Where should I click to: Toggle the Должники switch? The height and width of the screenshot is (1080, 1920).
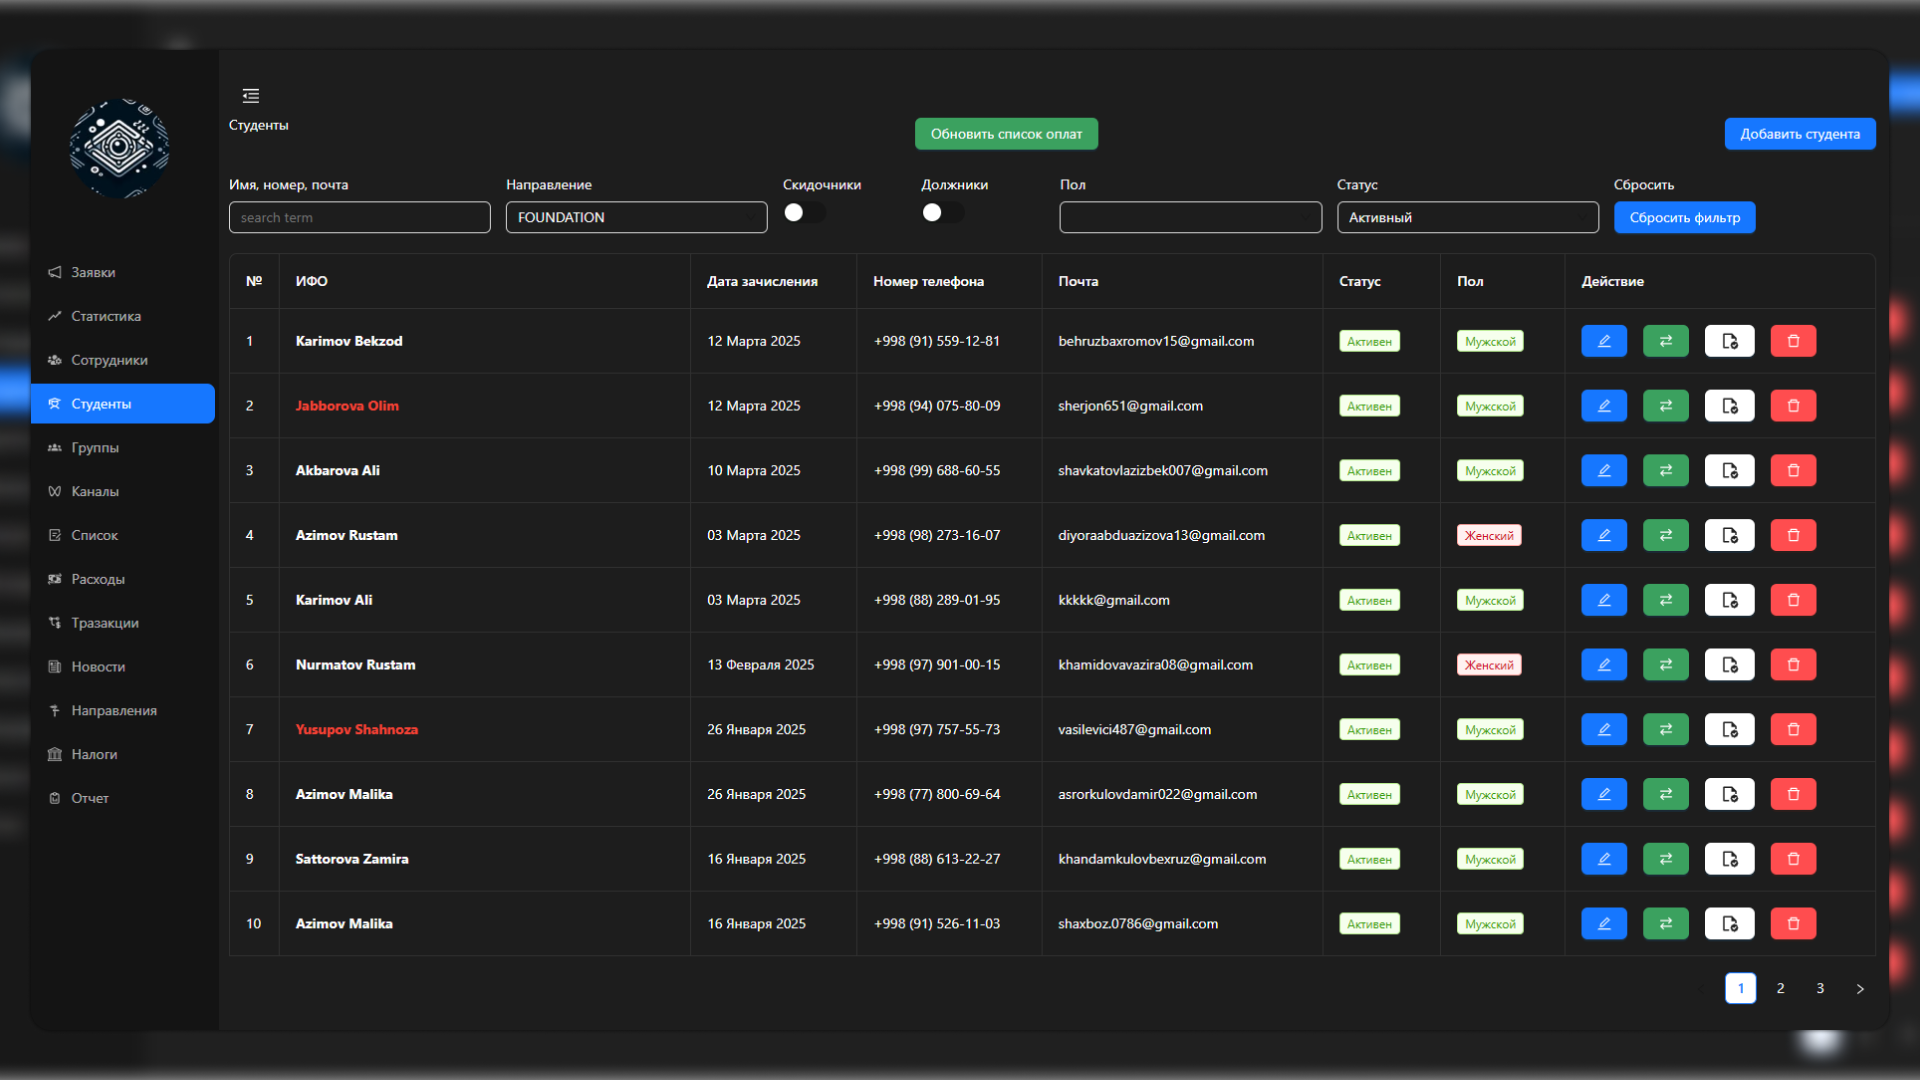coord(943,213)
